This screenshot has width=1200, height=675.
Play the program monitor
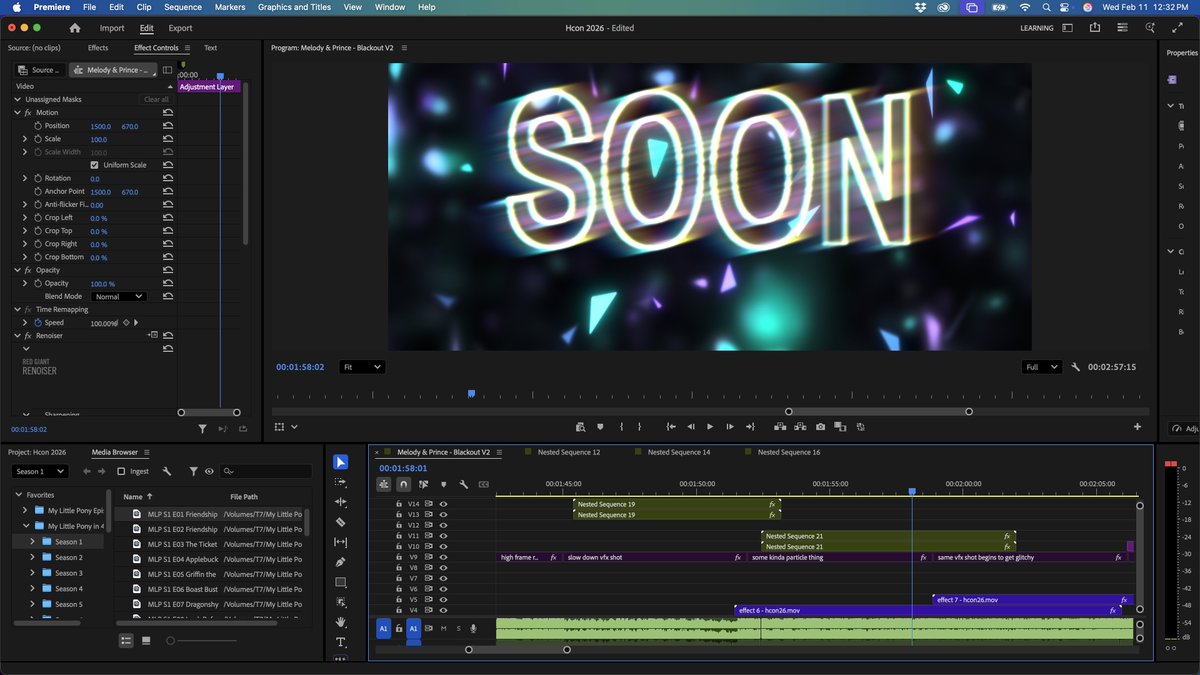click(x=710, y=427)
